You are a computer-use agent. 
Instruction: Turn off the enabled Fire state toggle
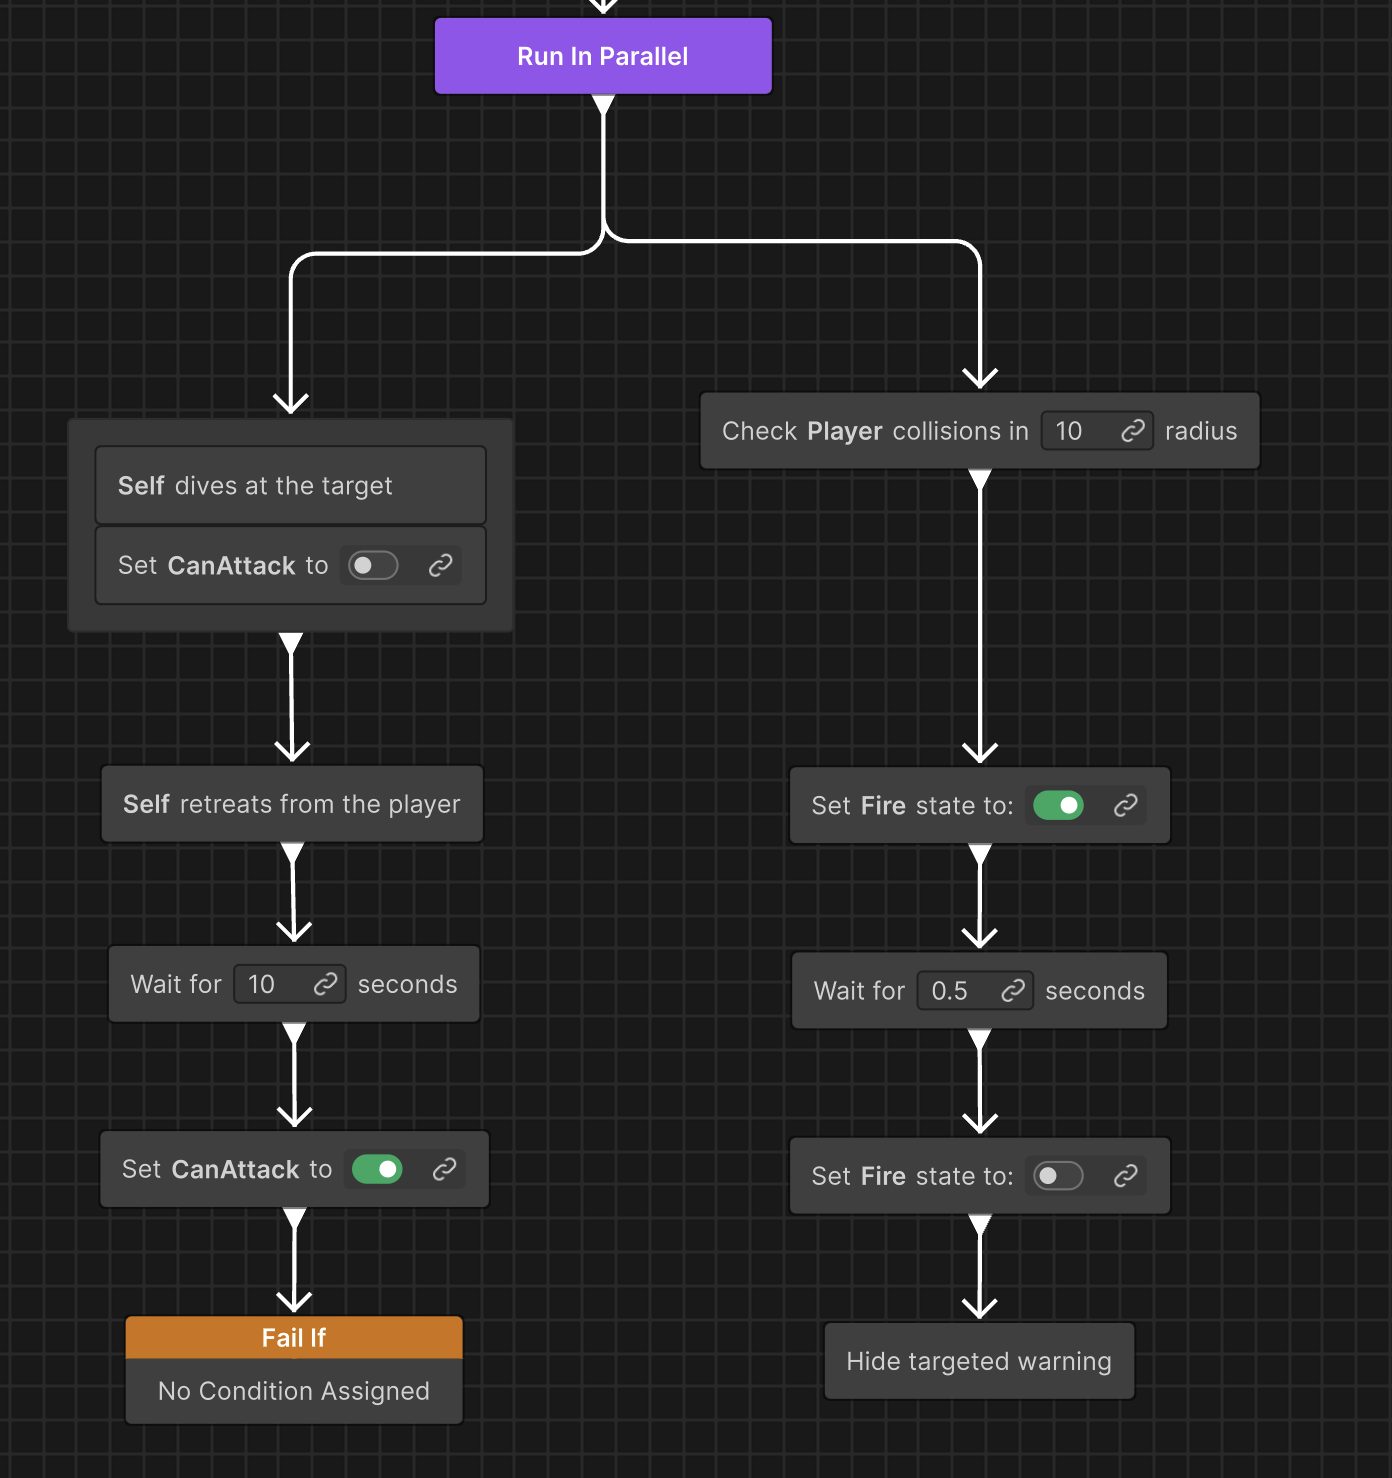point(1058,805)
